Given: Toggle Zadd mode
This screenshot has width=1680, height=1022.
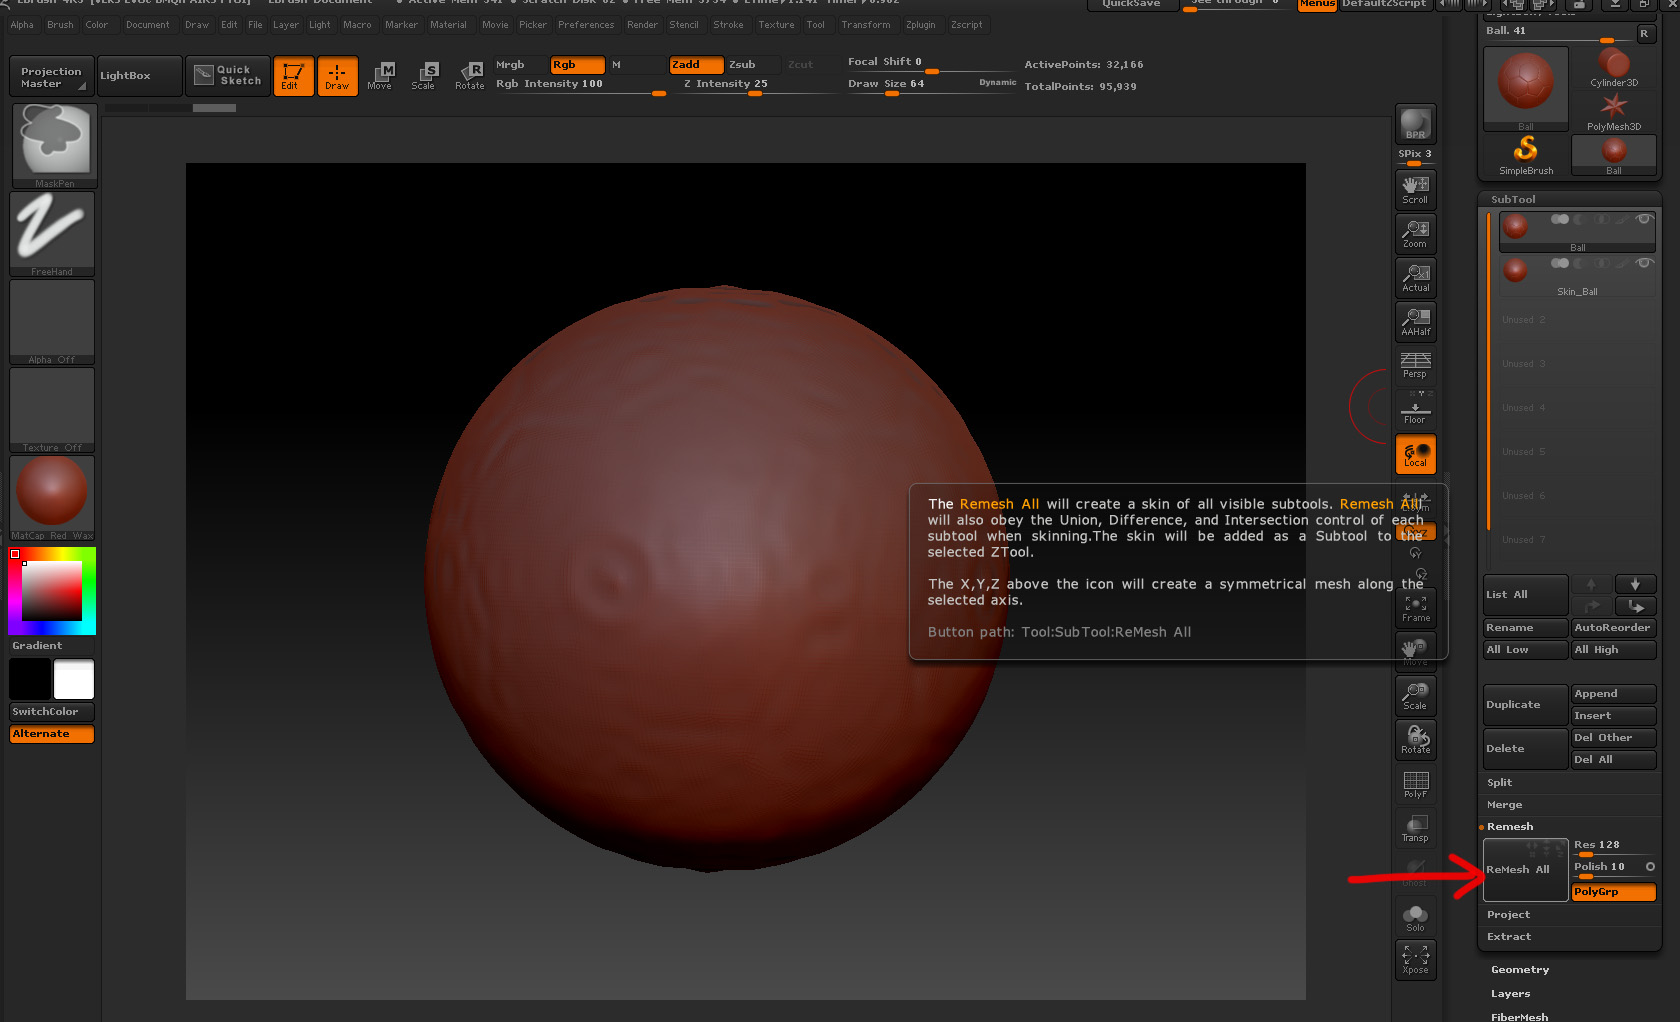Looking at the screenshot, I should point(696,65).
